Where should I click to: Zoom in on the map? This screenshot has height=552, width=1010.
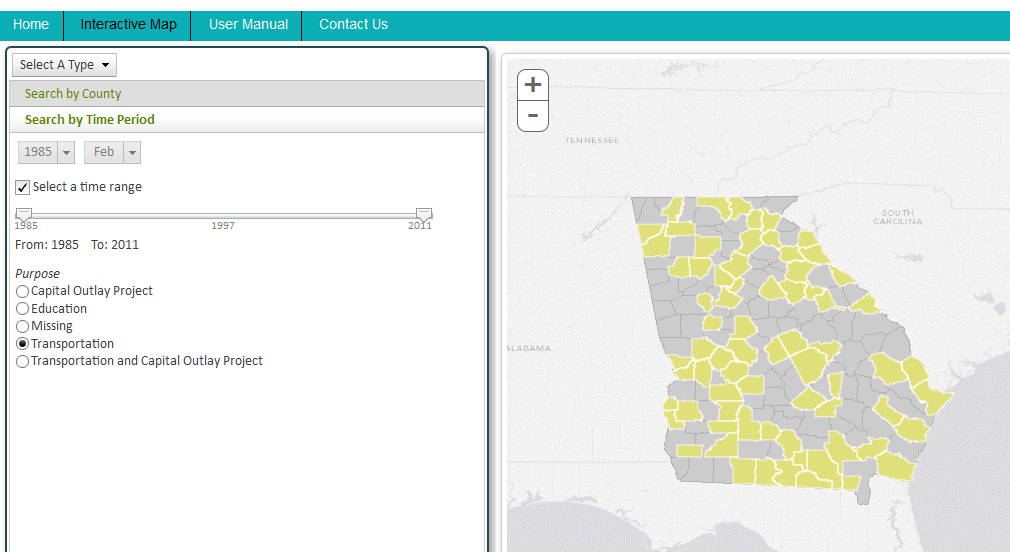click(x=533, y=85)
